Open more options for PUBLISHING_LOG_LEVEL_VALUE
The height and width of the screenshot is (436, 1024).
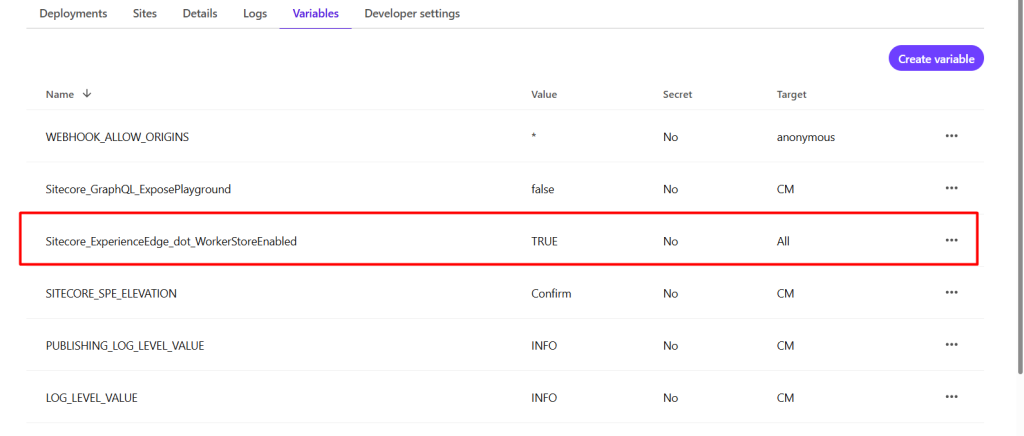(951, 345)
